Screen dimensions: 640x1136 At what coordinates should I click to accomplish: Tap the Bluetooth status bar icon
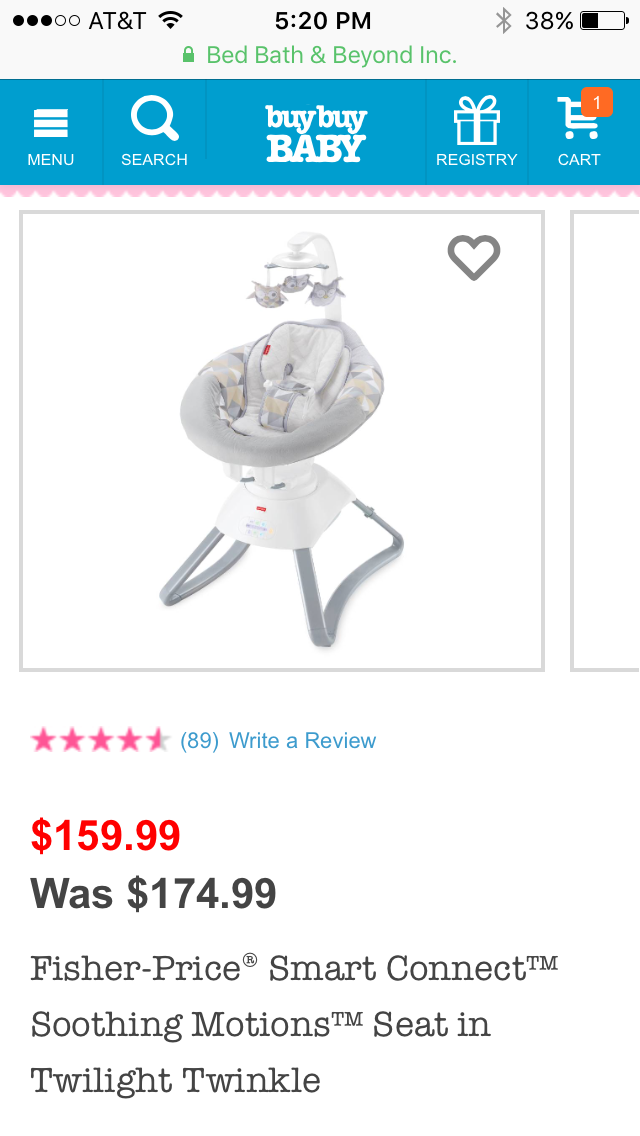tap(503, 20)
